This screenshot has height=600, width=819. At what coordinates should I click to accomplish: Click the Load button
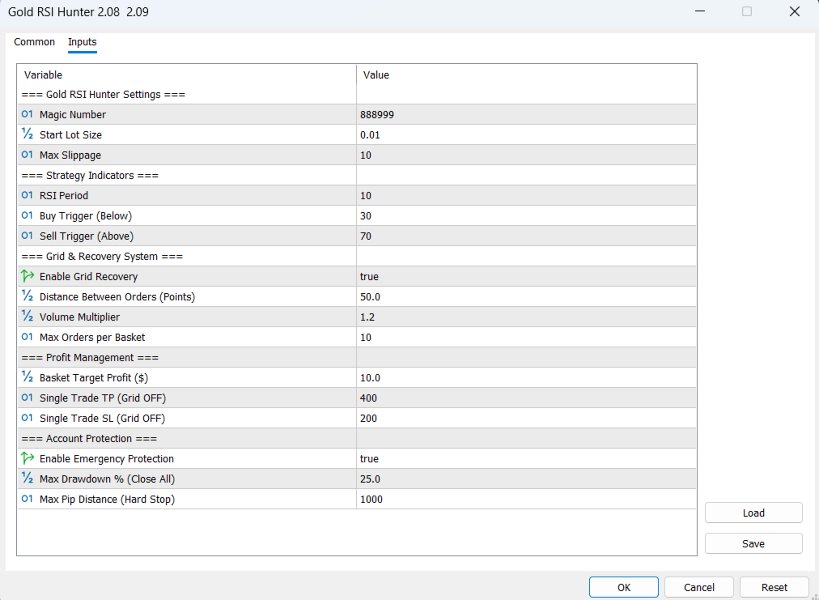[x=753, y=512]
